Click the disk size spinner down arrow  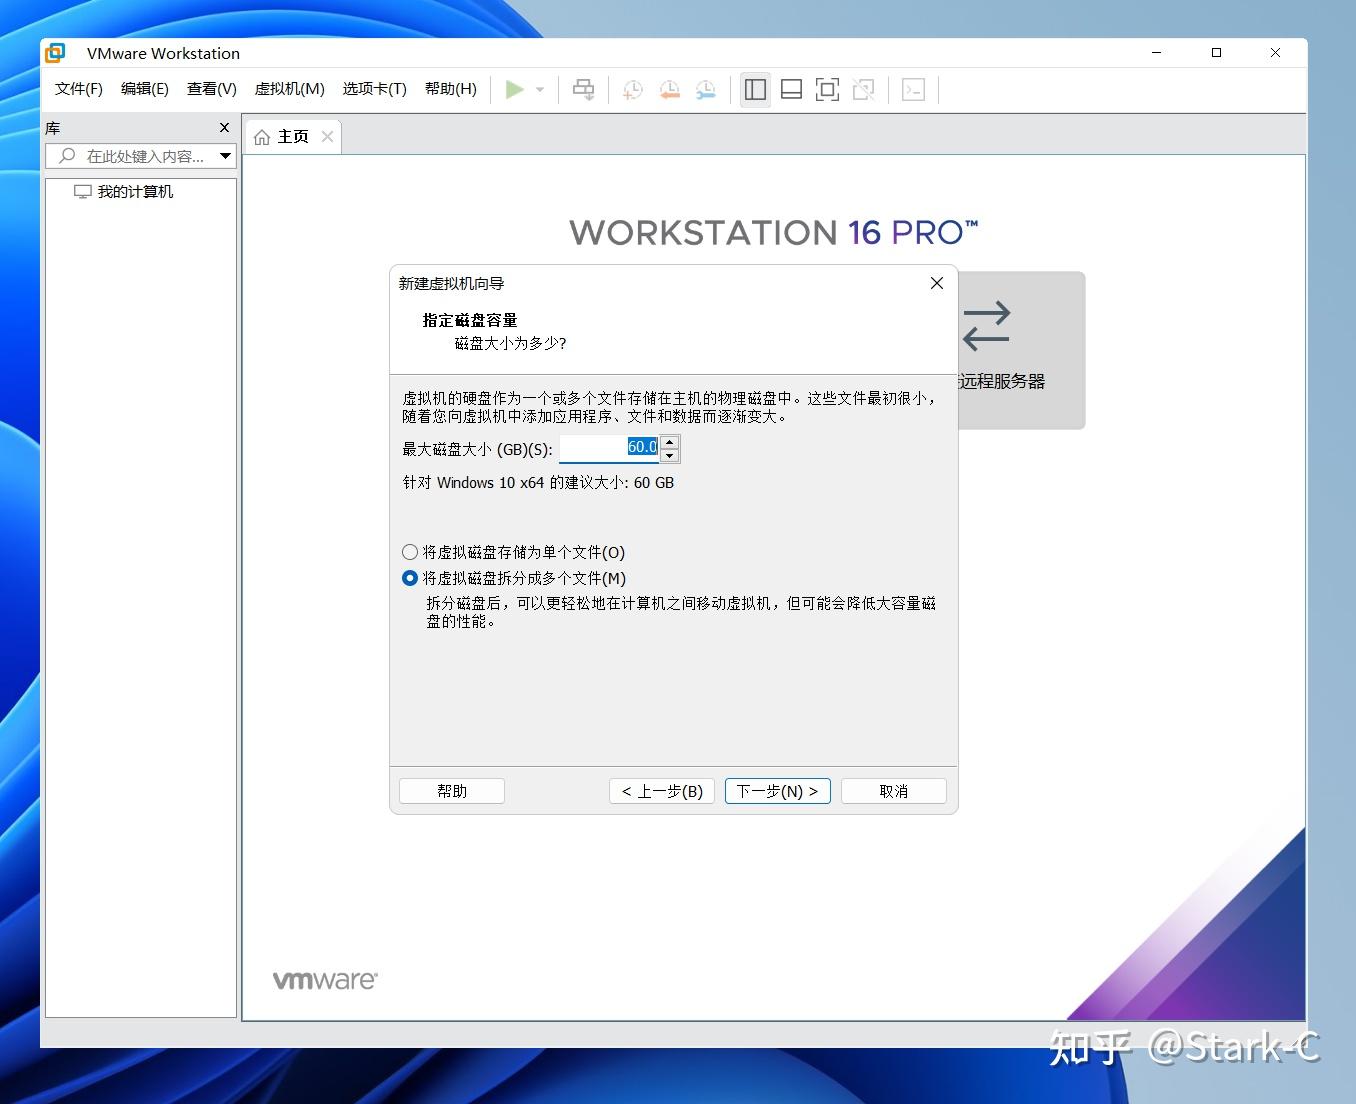pos(669,454)
